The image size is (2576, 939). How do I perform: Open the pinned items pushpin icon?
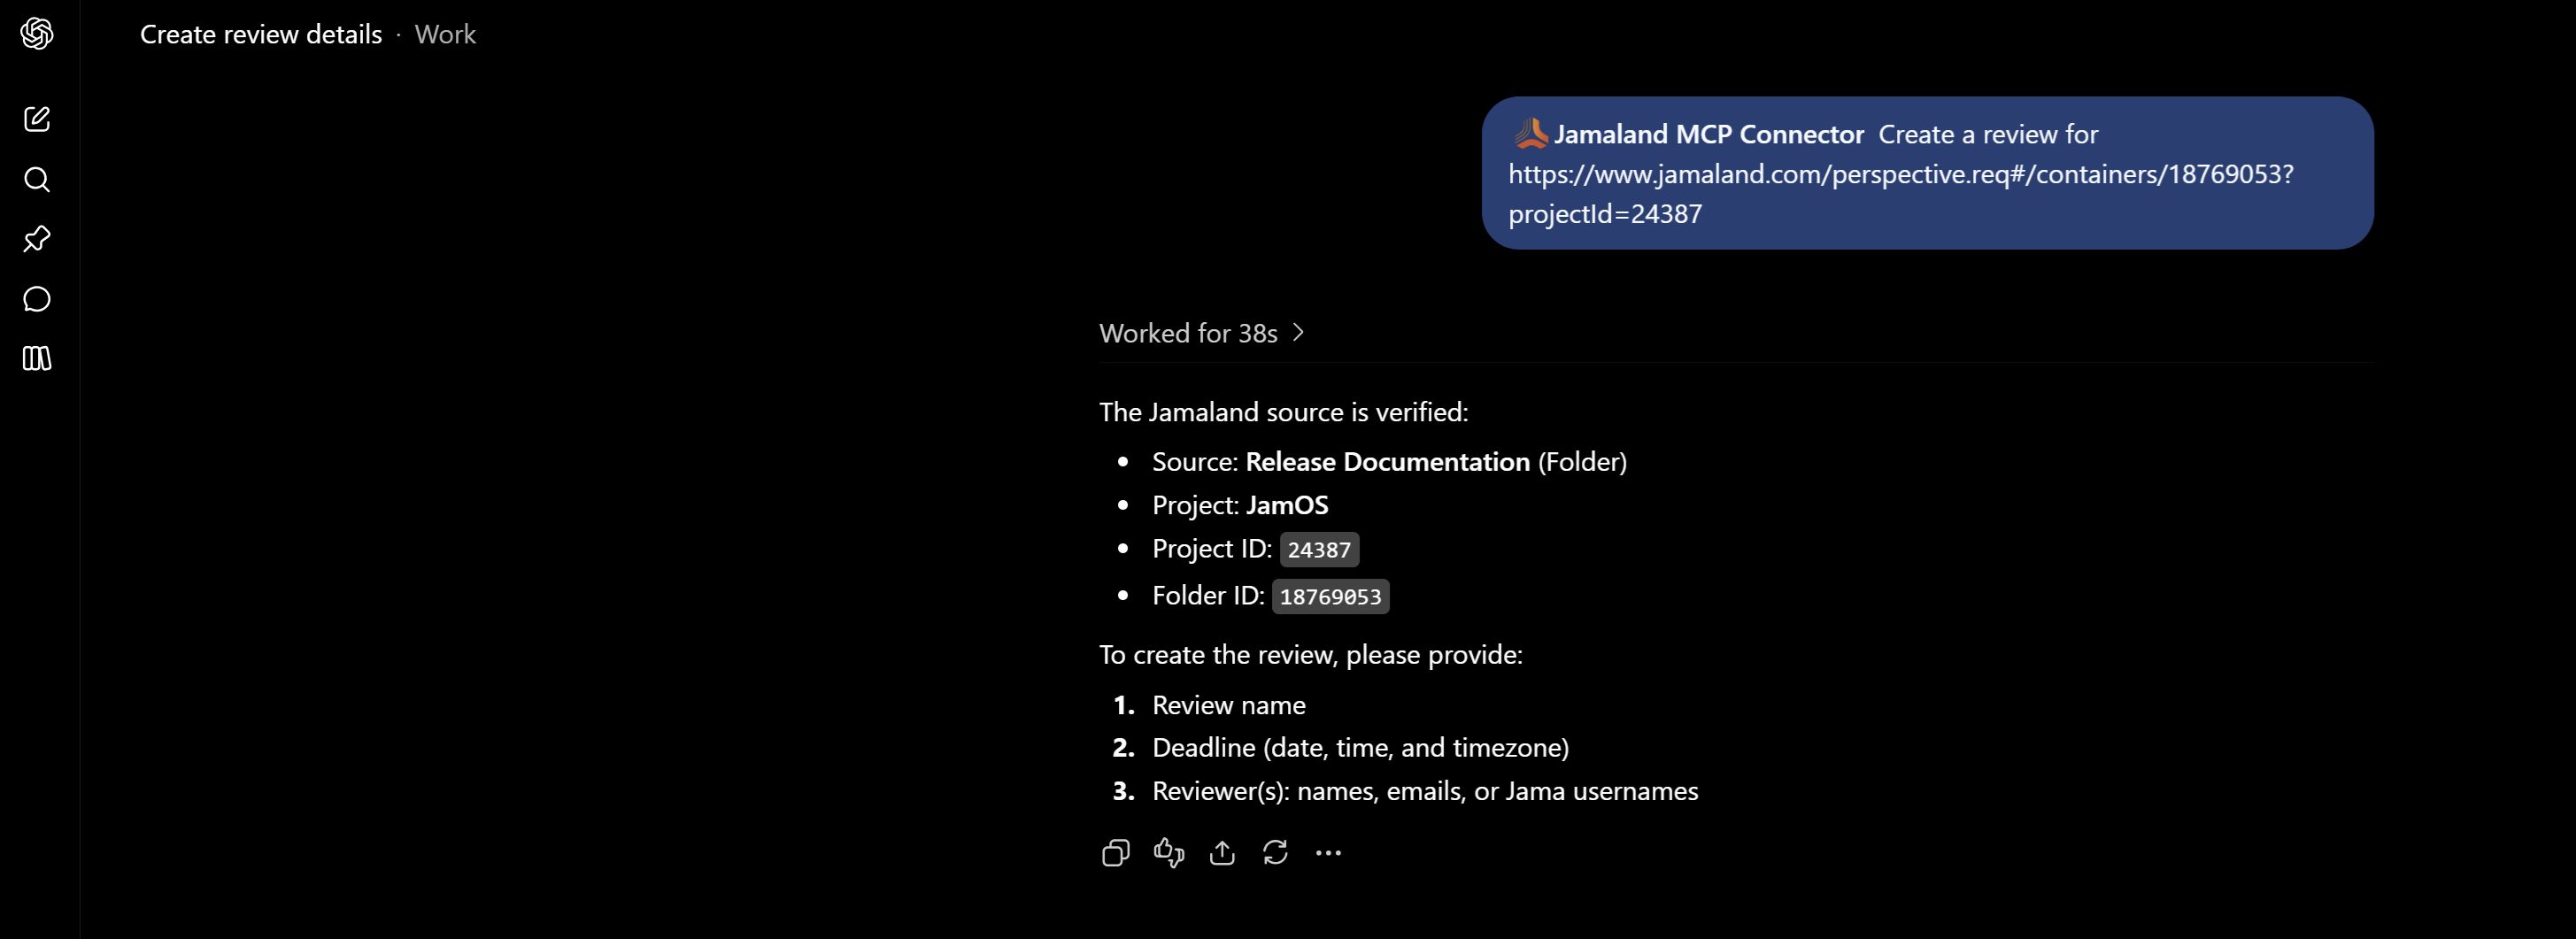pos(37,239)
